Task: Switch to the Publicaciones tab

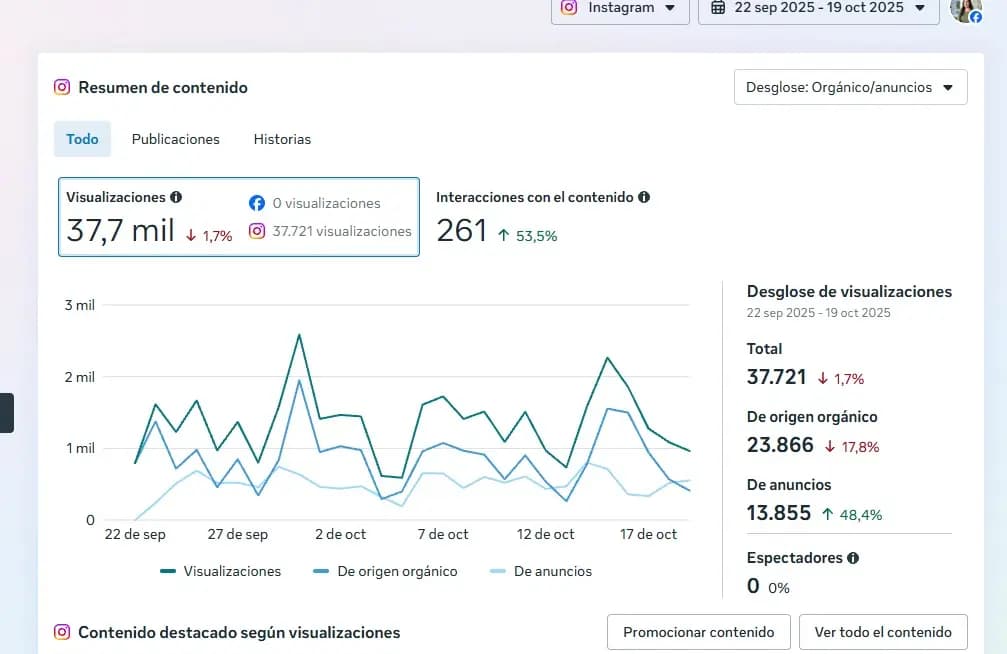Action: point(175,139)
